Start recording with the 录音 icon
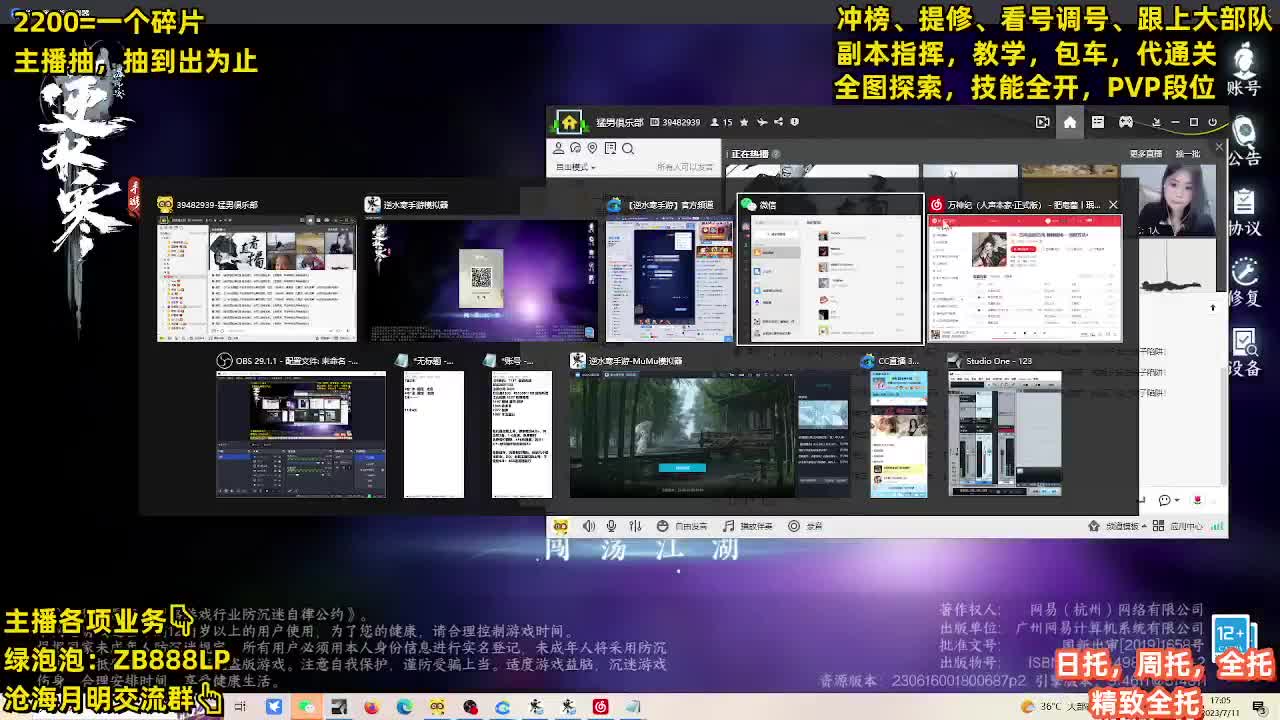This screenshot has height=720, width=1280. (x=793, y=527)
